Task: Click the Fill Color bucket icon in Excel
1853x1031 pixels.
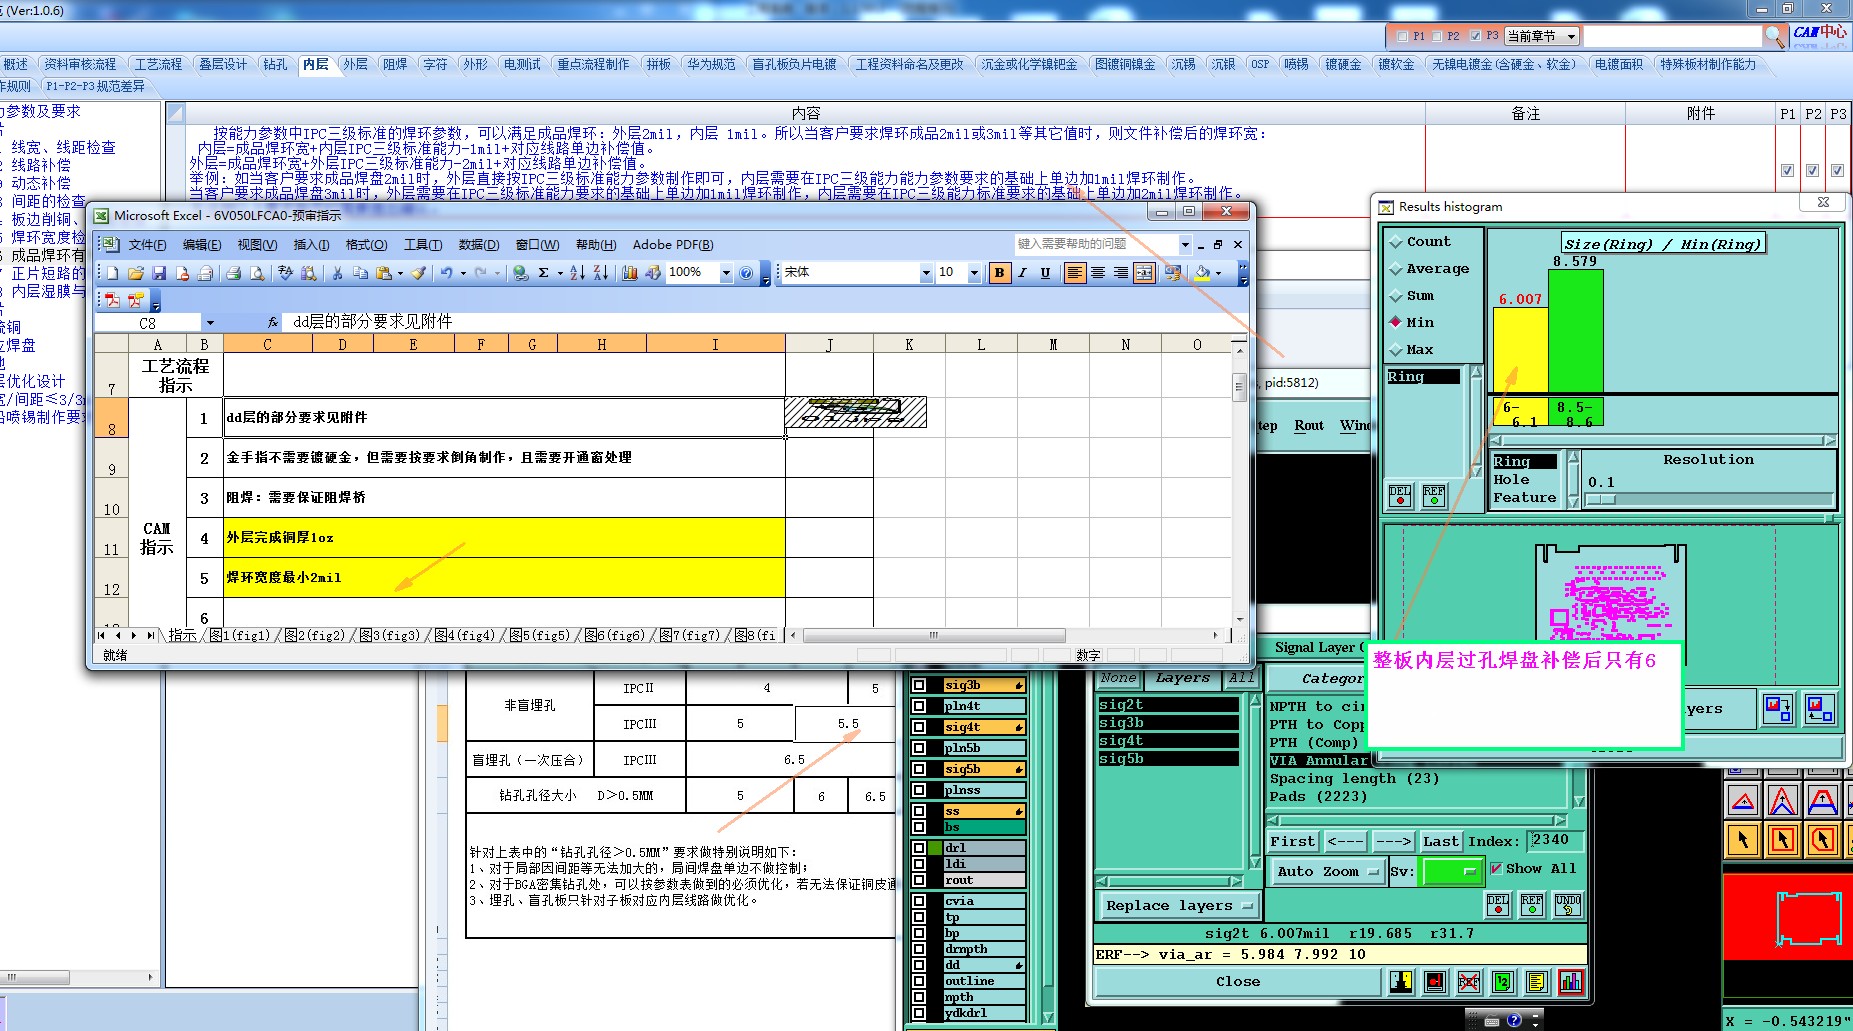Action: coord(1202,273)
